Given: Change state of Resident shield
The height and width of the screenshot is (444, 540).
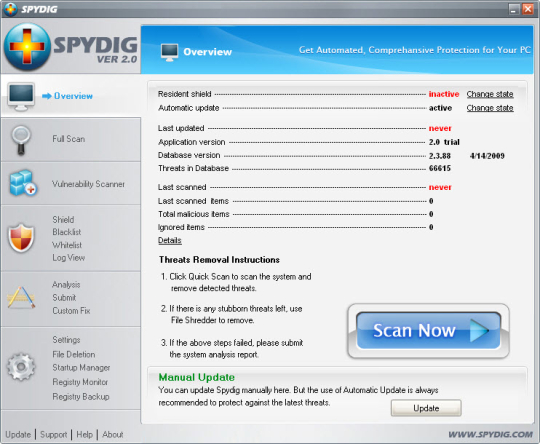Looking at the screenshot, I should (x=490, y=94).
